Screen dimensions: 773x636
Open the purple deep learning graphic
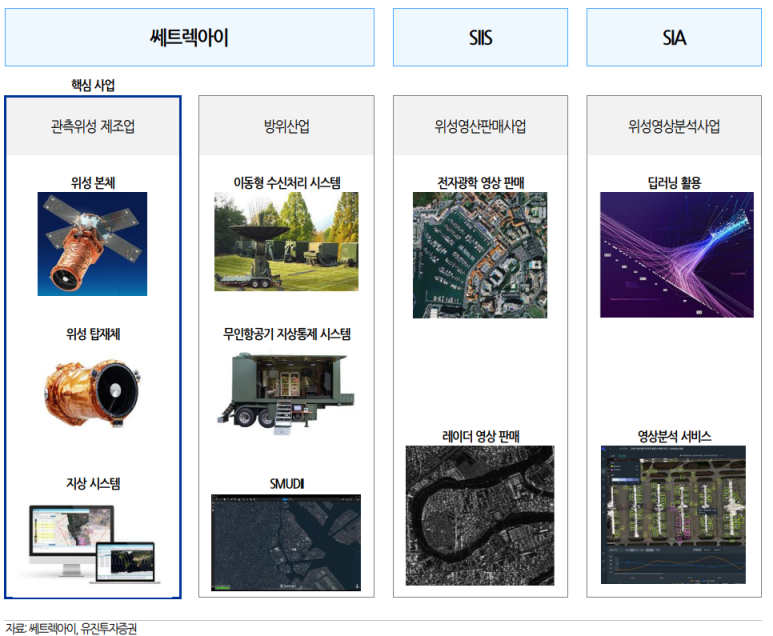[x=677, y=255]
